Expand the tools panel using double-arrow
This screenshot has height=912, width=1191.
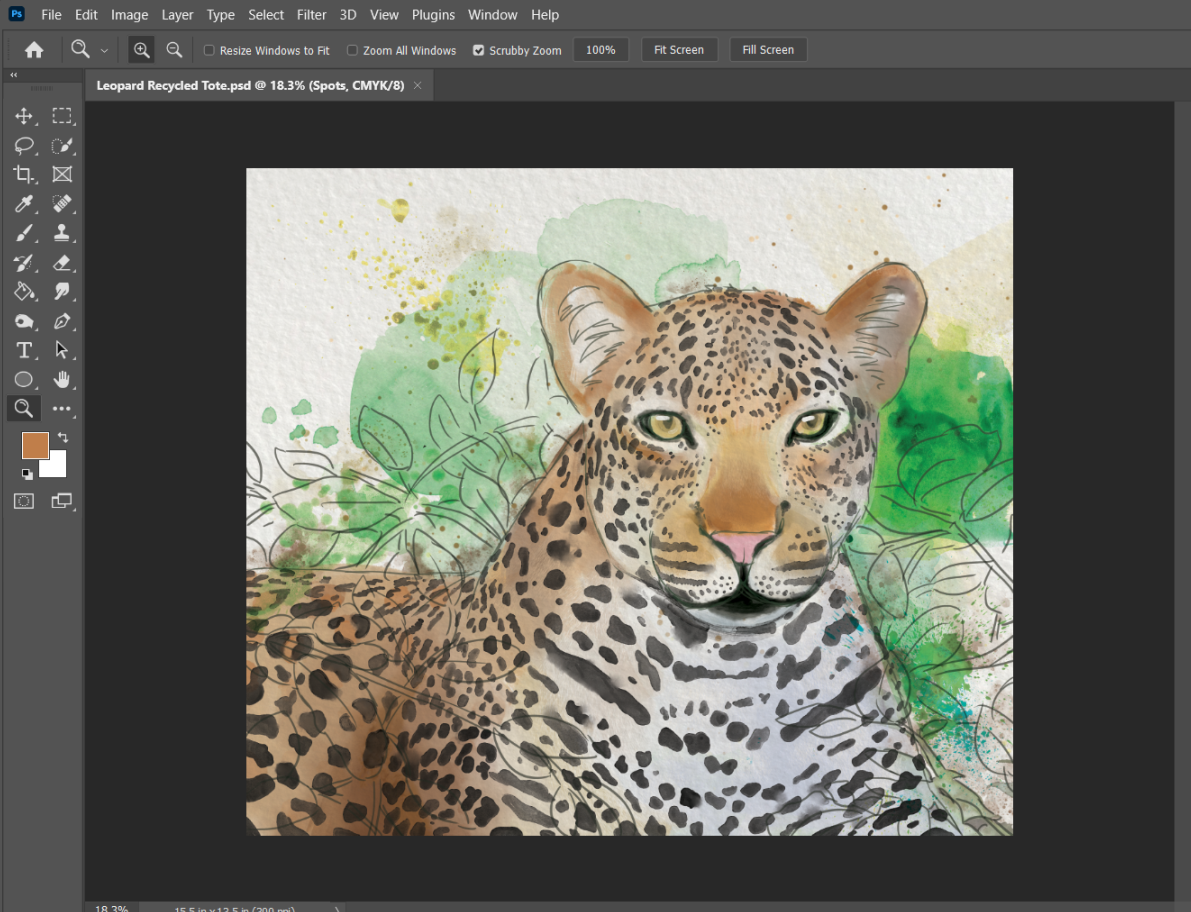14,75
